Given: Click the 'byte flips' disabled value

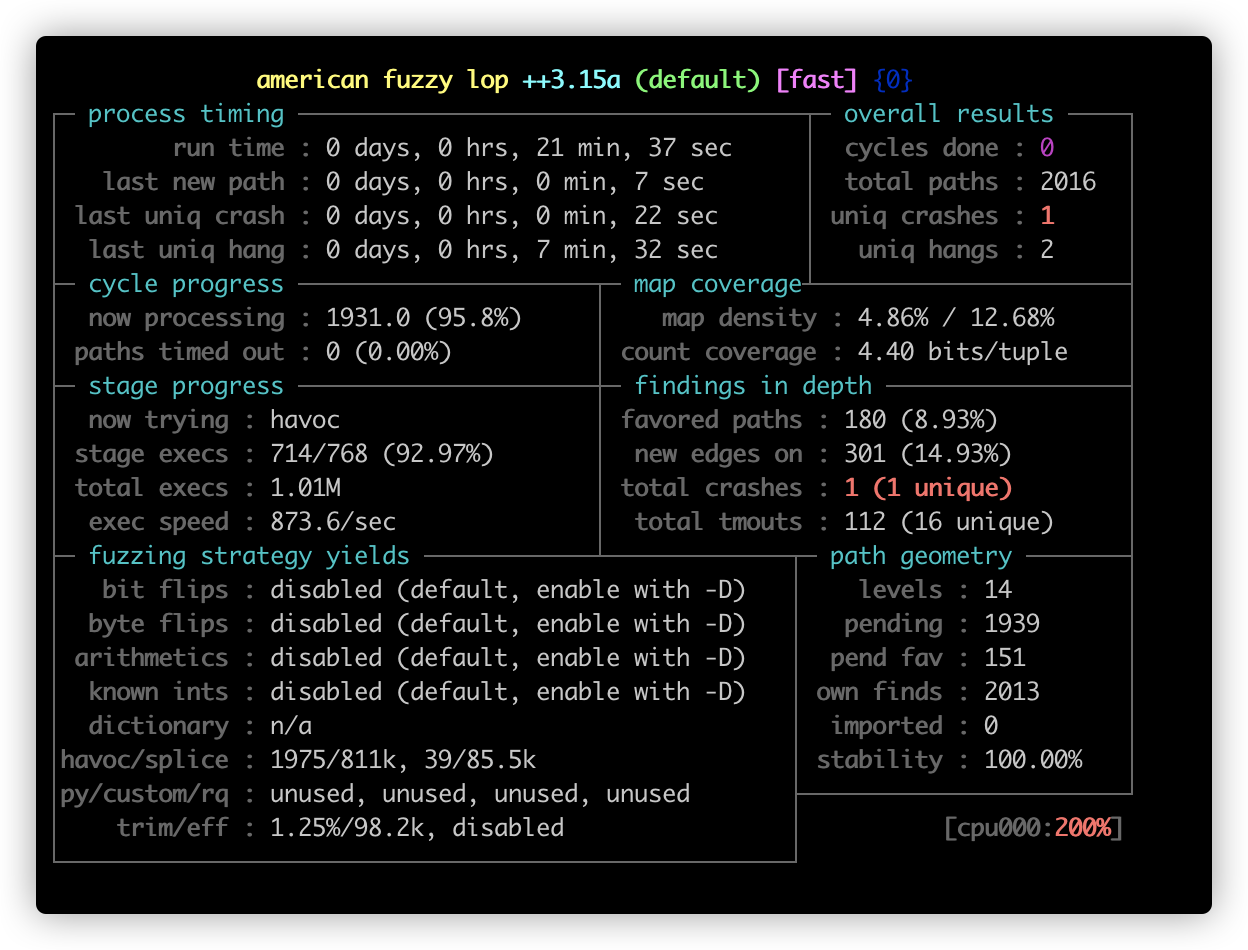Looking at the screenshot, I should 508,624.
